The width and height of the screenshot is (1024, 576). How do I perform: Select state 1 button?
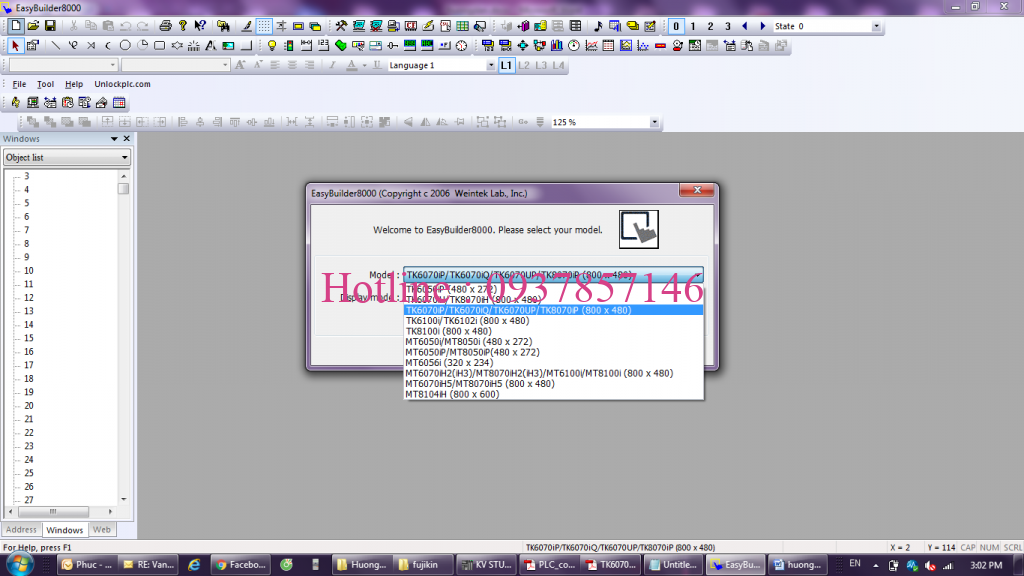click(693, 26)
